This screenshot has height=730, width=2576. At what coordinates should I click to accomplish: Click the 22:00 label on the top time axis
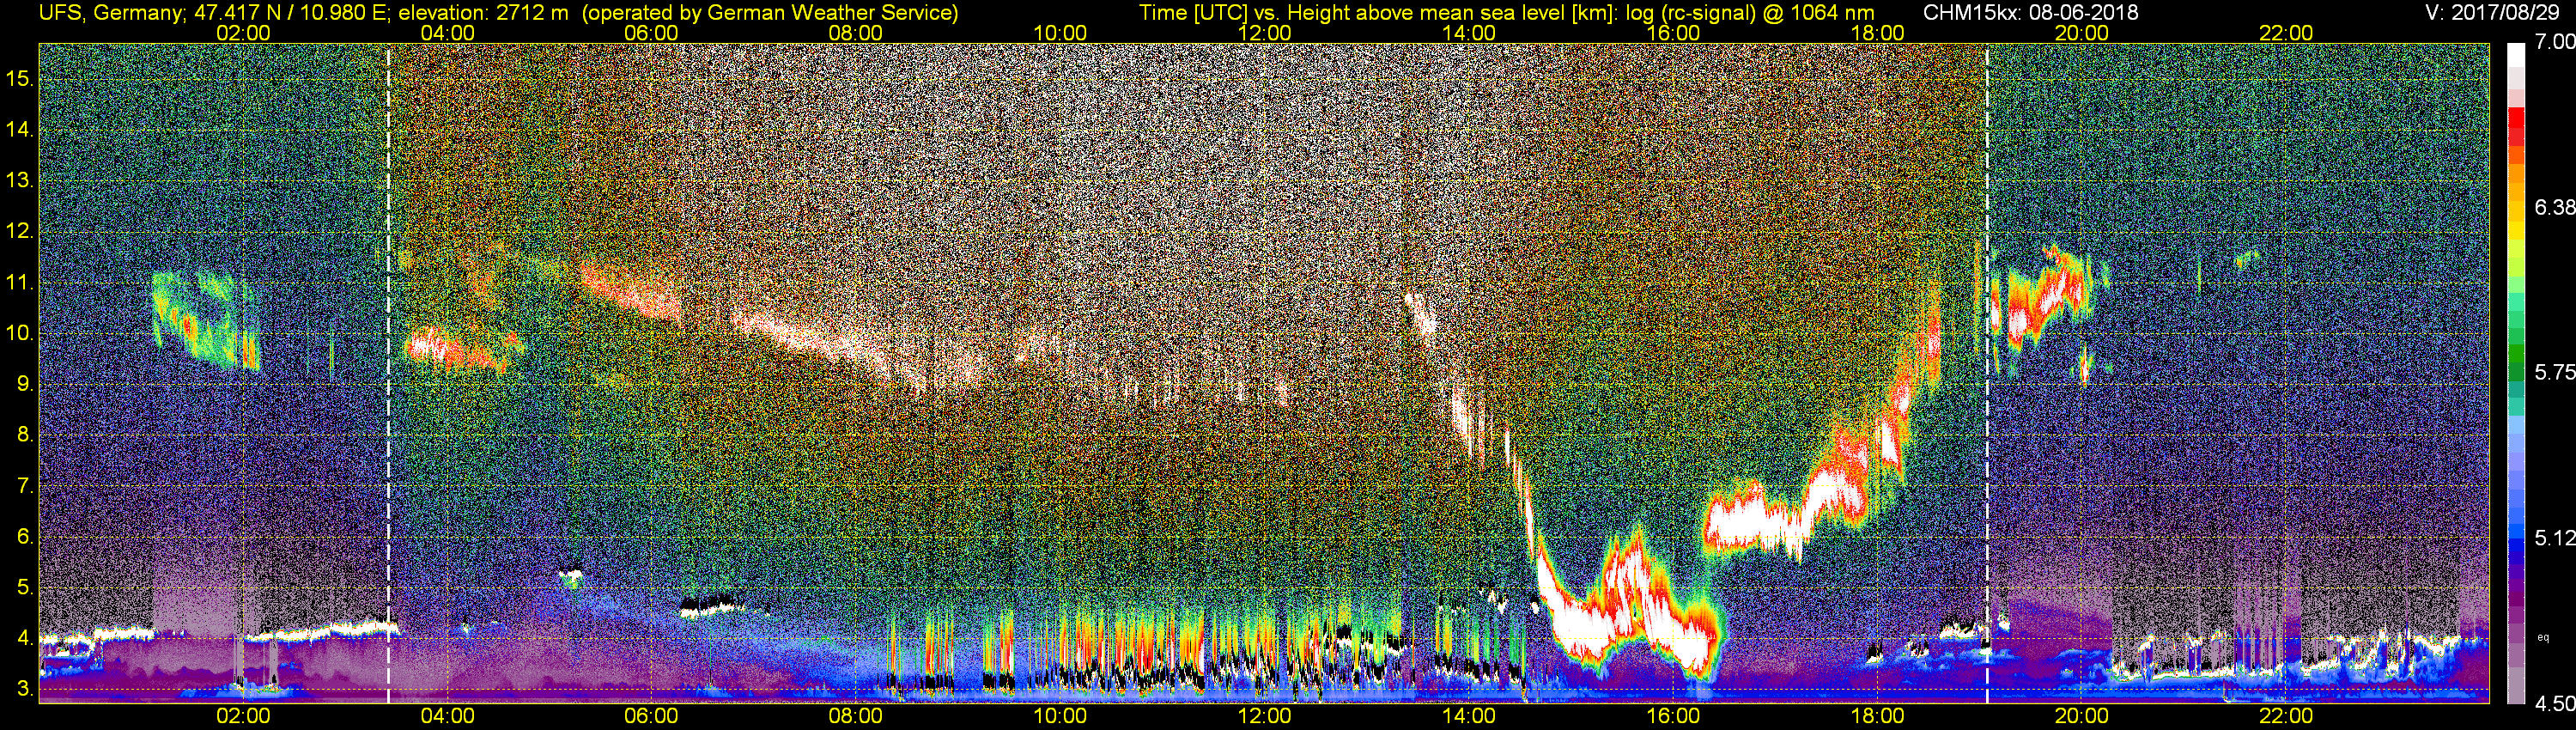(2286, 33)
